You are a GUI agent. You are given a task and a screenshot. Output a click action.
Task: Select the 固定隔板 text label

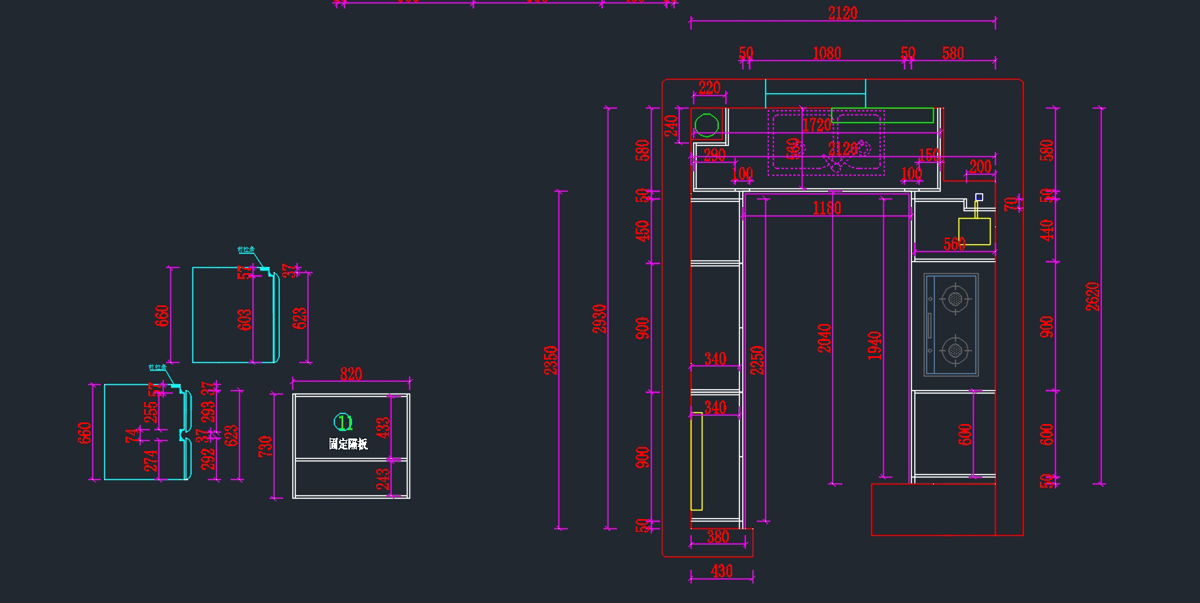point(348,444)
